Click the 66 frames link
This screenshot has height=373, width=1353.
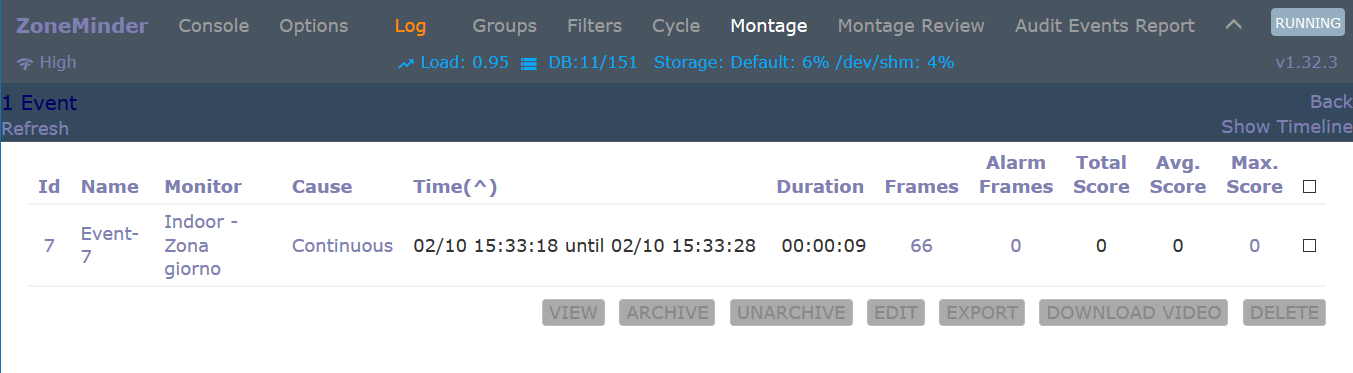(921, 245)
